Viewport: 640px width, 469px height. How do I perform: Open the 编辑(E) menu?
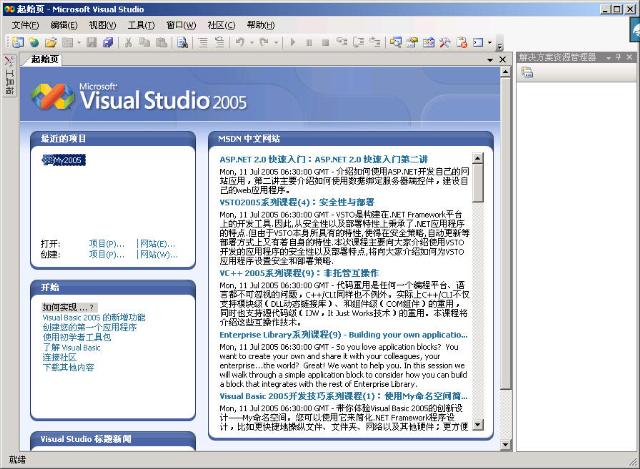pos(64,25)
